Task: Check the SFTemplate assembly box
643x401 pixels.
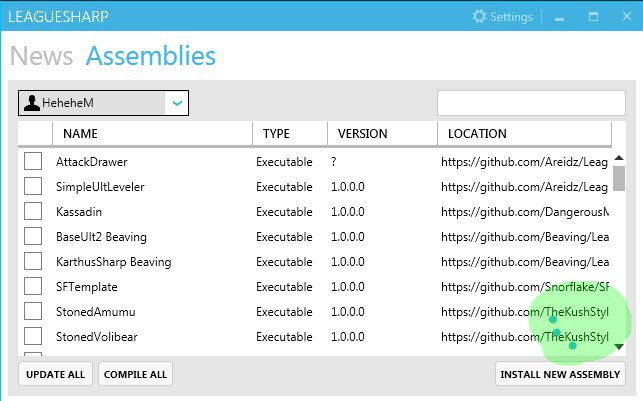Action: point(33,286)
